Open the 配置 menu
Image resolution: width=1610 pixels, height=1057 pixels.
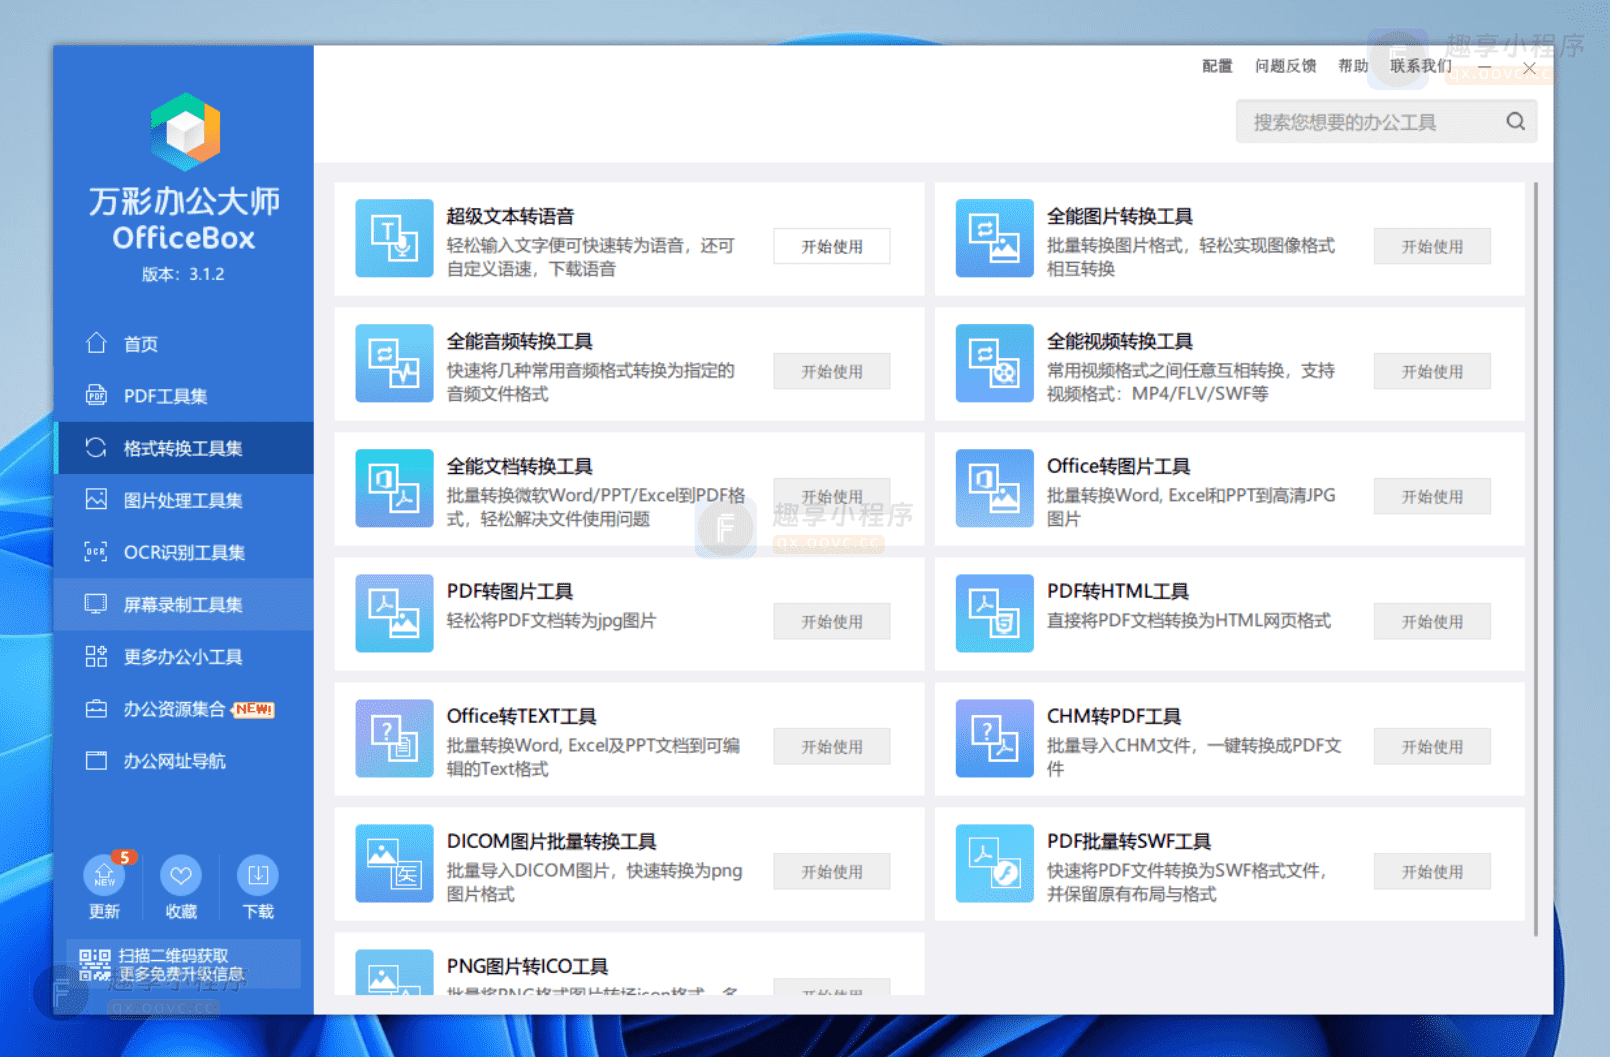pyautogui.click(x=1217, y=66)
